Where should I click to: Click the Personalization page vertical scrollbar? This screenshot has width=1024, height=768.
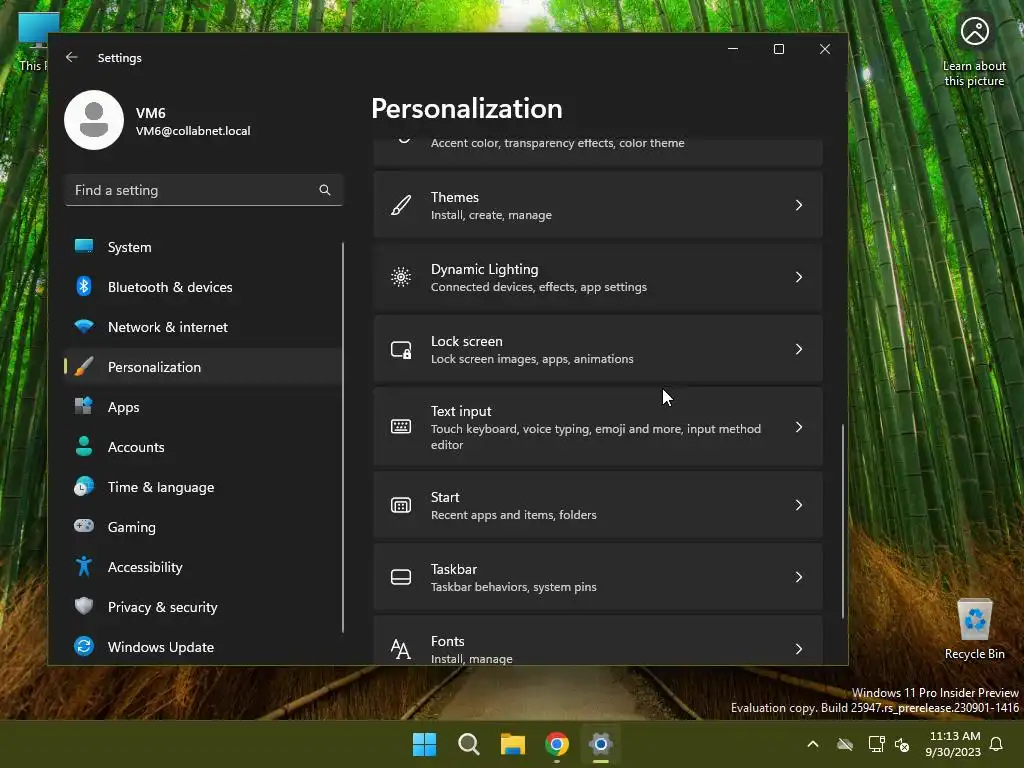tap(842, 520)
